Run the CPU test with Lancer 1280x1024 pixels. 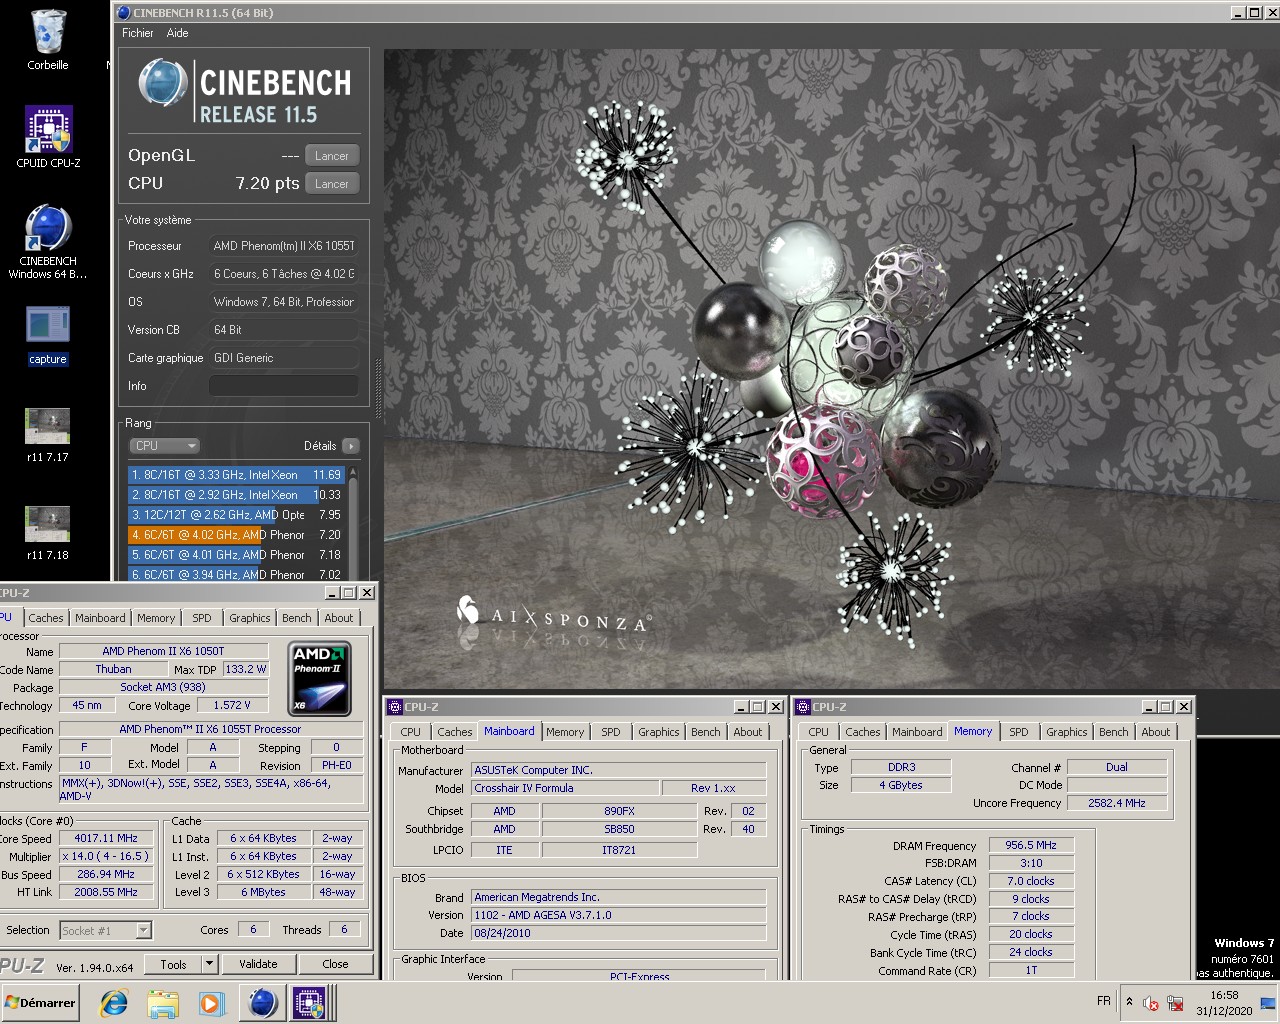[x=332, y=184]
